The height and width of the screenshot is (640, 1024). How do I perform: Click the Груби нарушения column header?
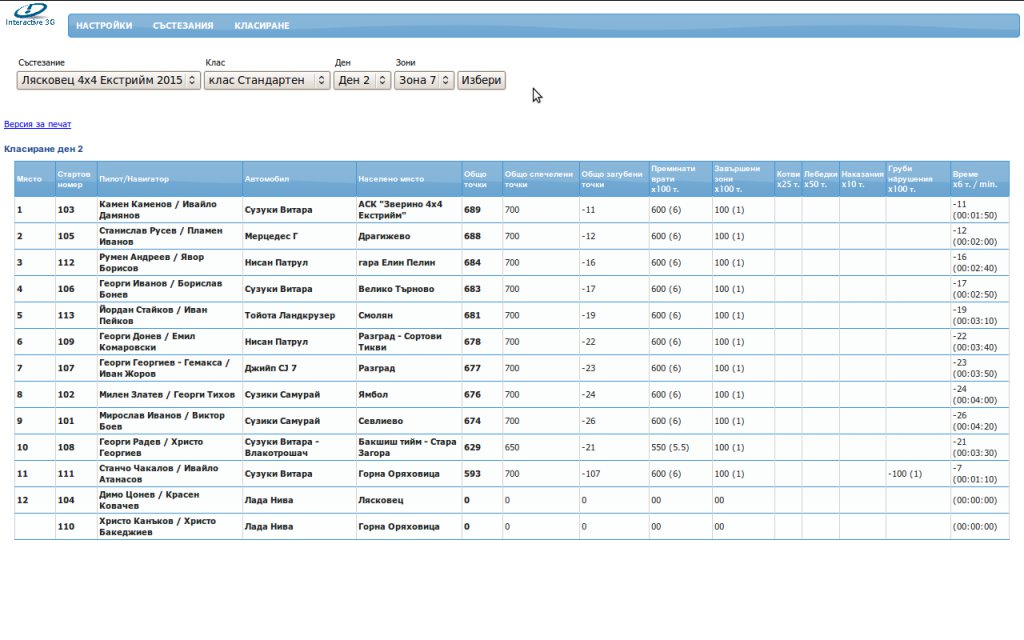coord(918,179)
